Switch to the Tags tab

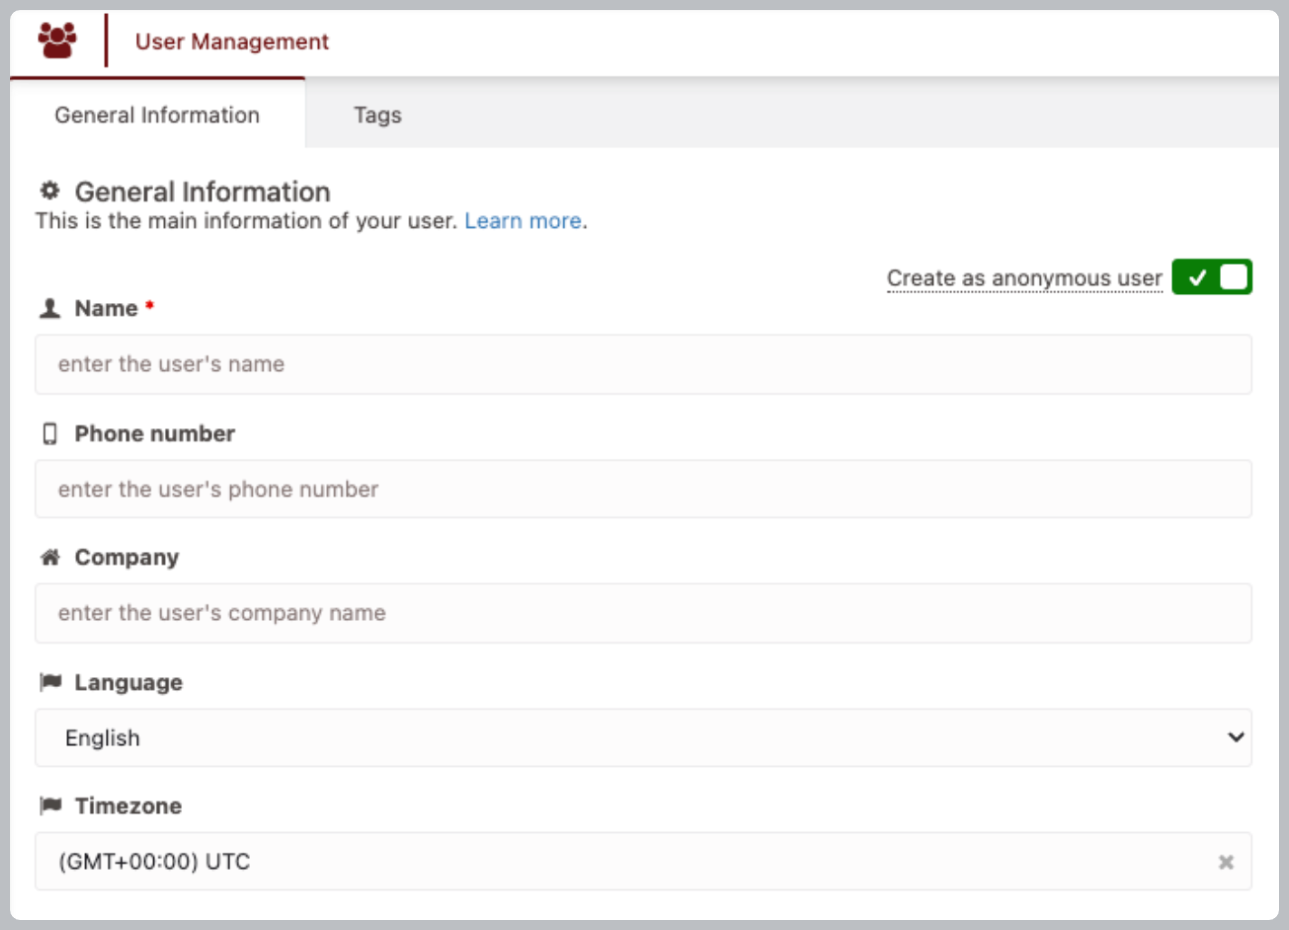pyautogui.click(x=378, y=115)
